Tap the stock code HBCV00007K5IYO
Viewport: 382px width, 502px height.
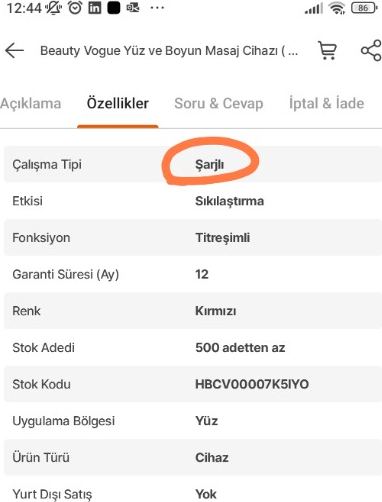click(252, 384)
